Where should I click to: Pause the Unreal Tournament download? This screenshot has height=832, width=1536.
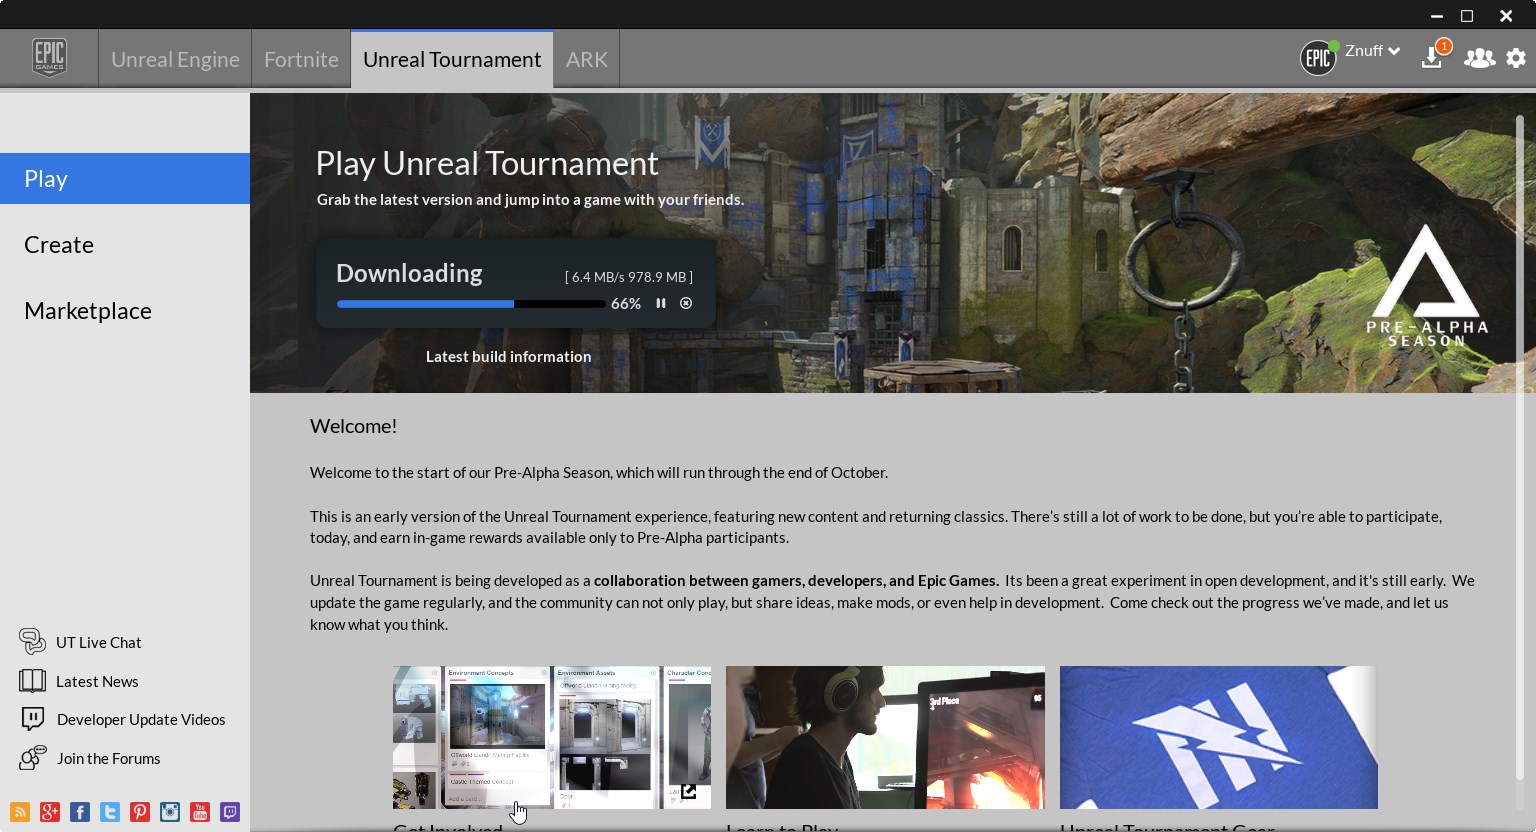[x=661, y=303]
